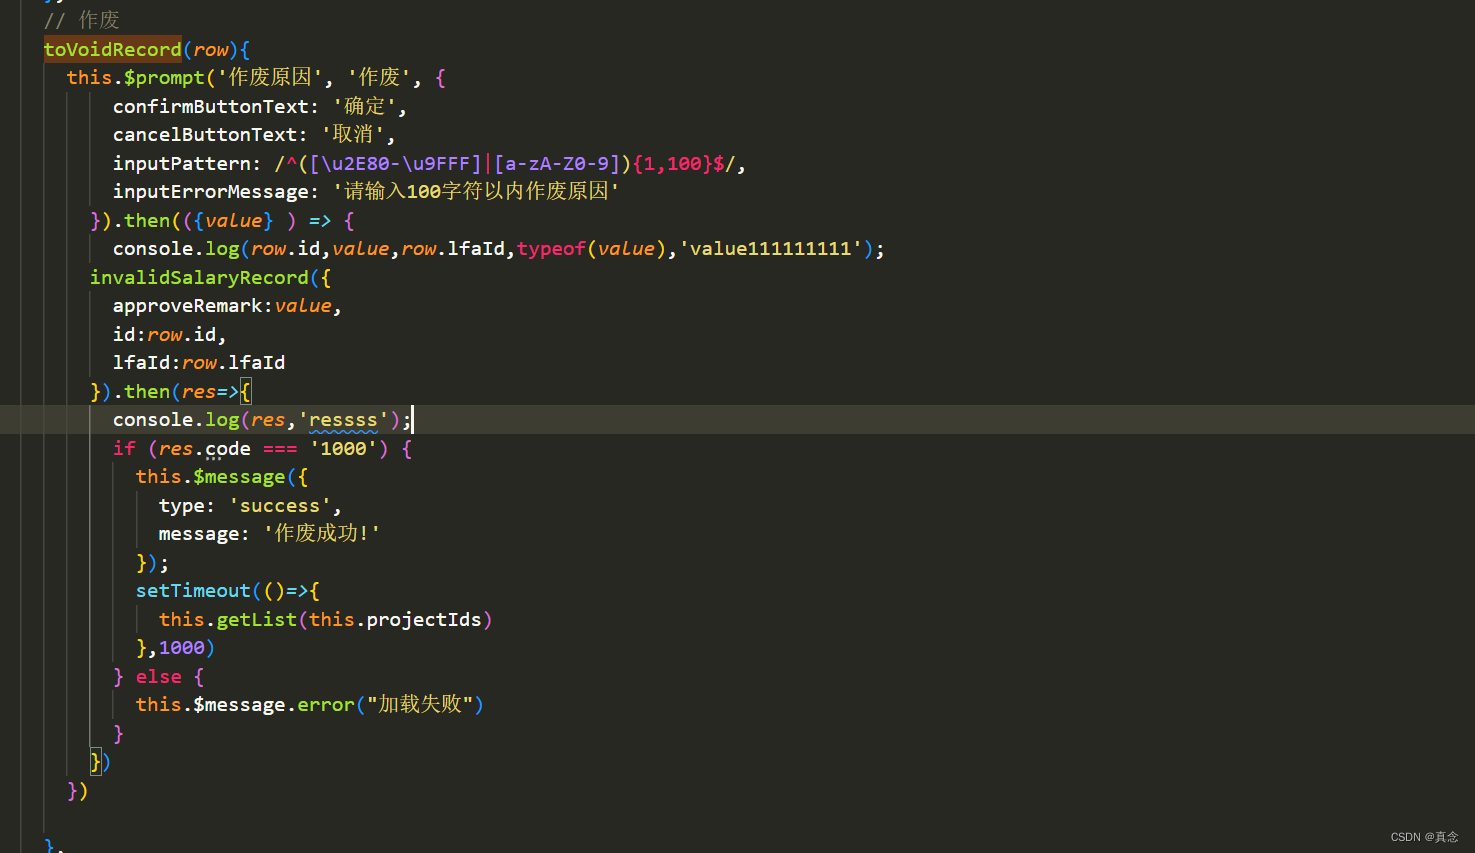Click the id:row.id line

point(170,334)
